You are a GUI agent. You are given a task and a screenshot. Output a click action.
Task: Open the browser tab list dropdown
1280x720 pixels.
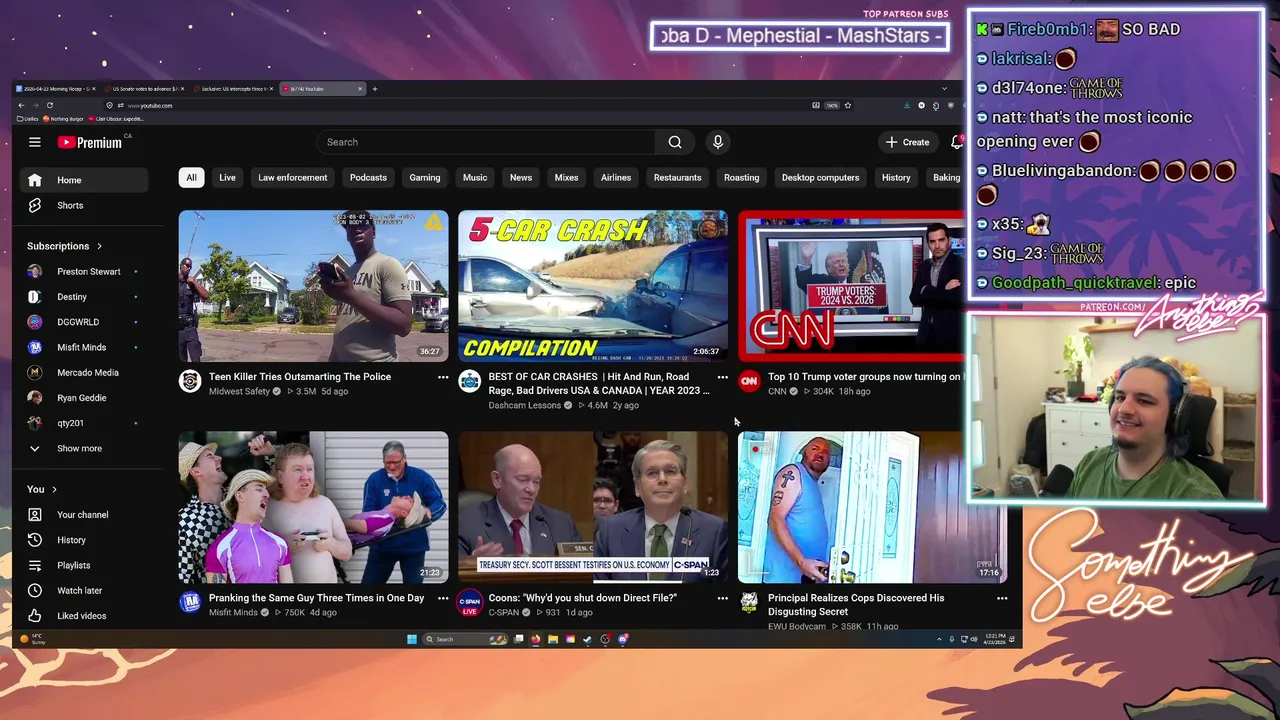[944, 88]
